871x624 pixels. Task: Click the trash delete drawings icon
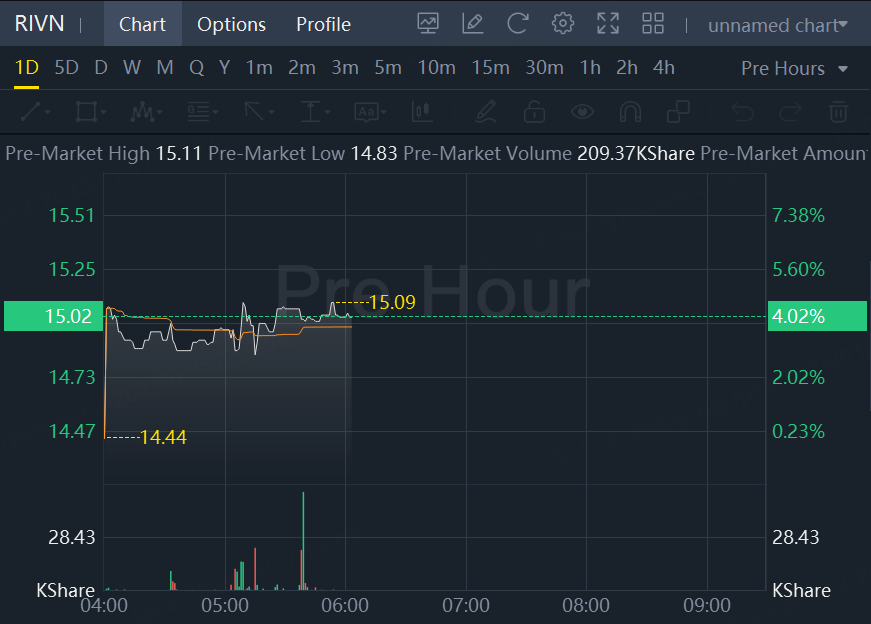click(x=838, y=112)
